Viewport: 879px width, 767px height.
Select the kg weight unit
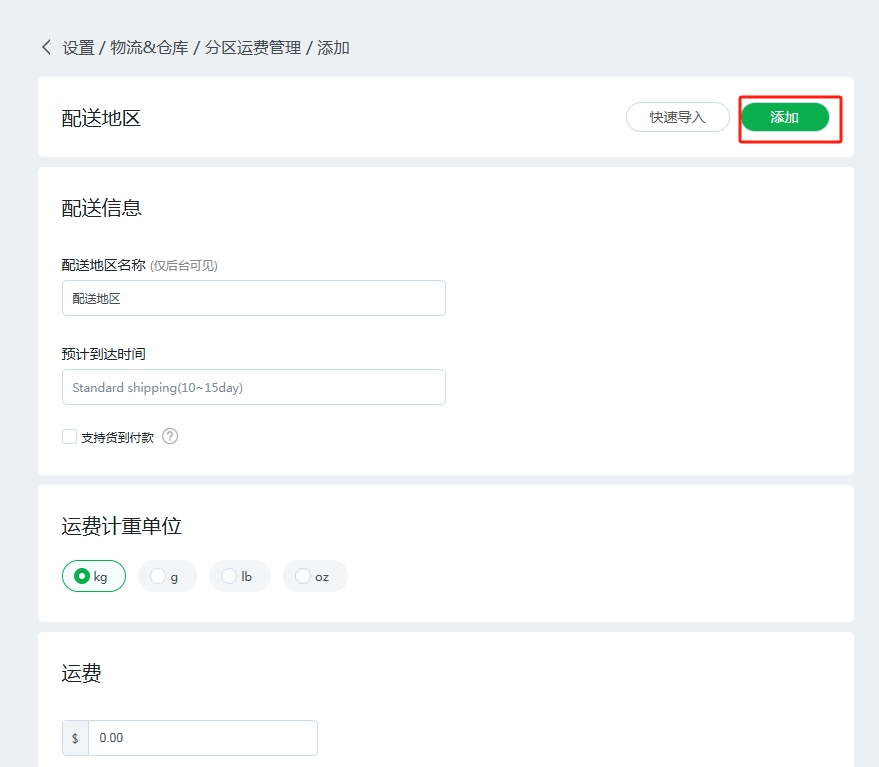point(94,576)
